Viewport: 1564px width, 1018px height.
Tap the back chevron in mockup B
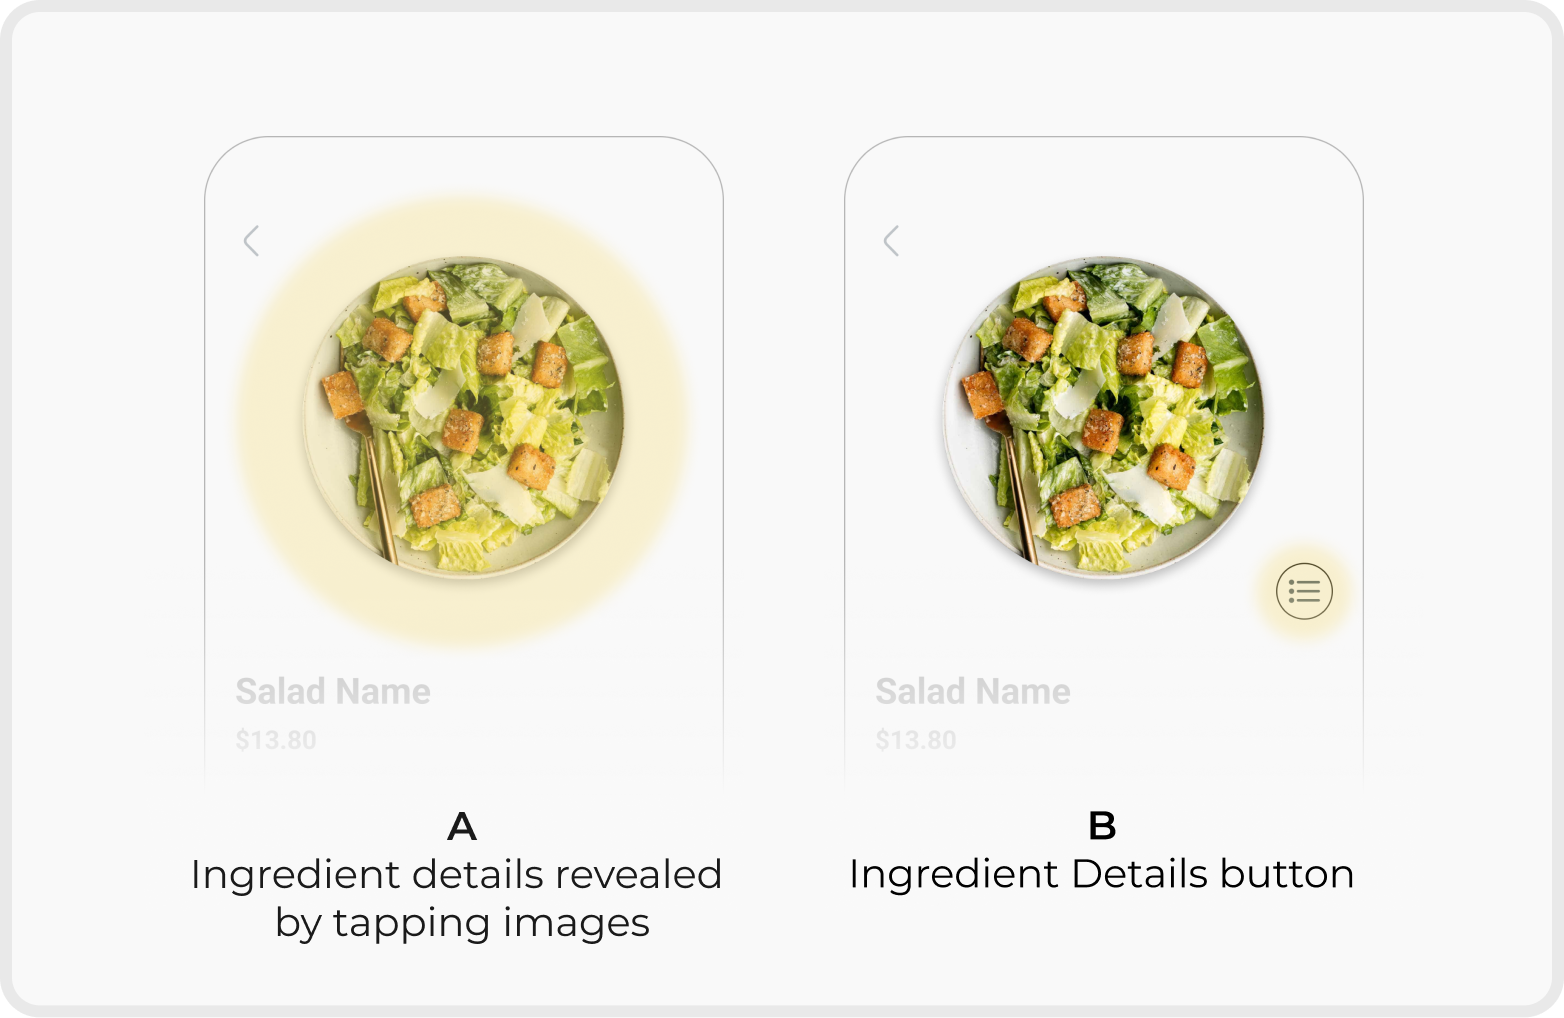point(892,241)
